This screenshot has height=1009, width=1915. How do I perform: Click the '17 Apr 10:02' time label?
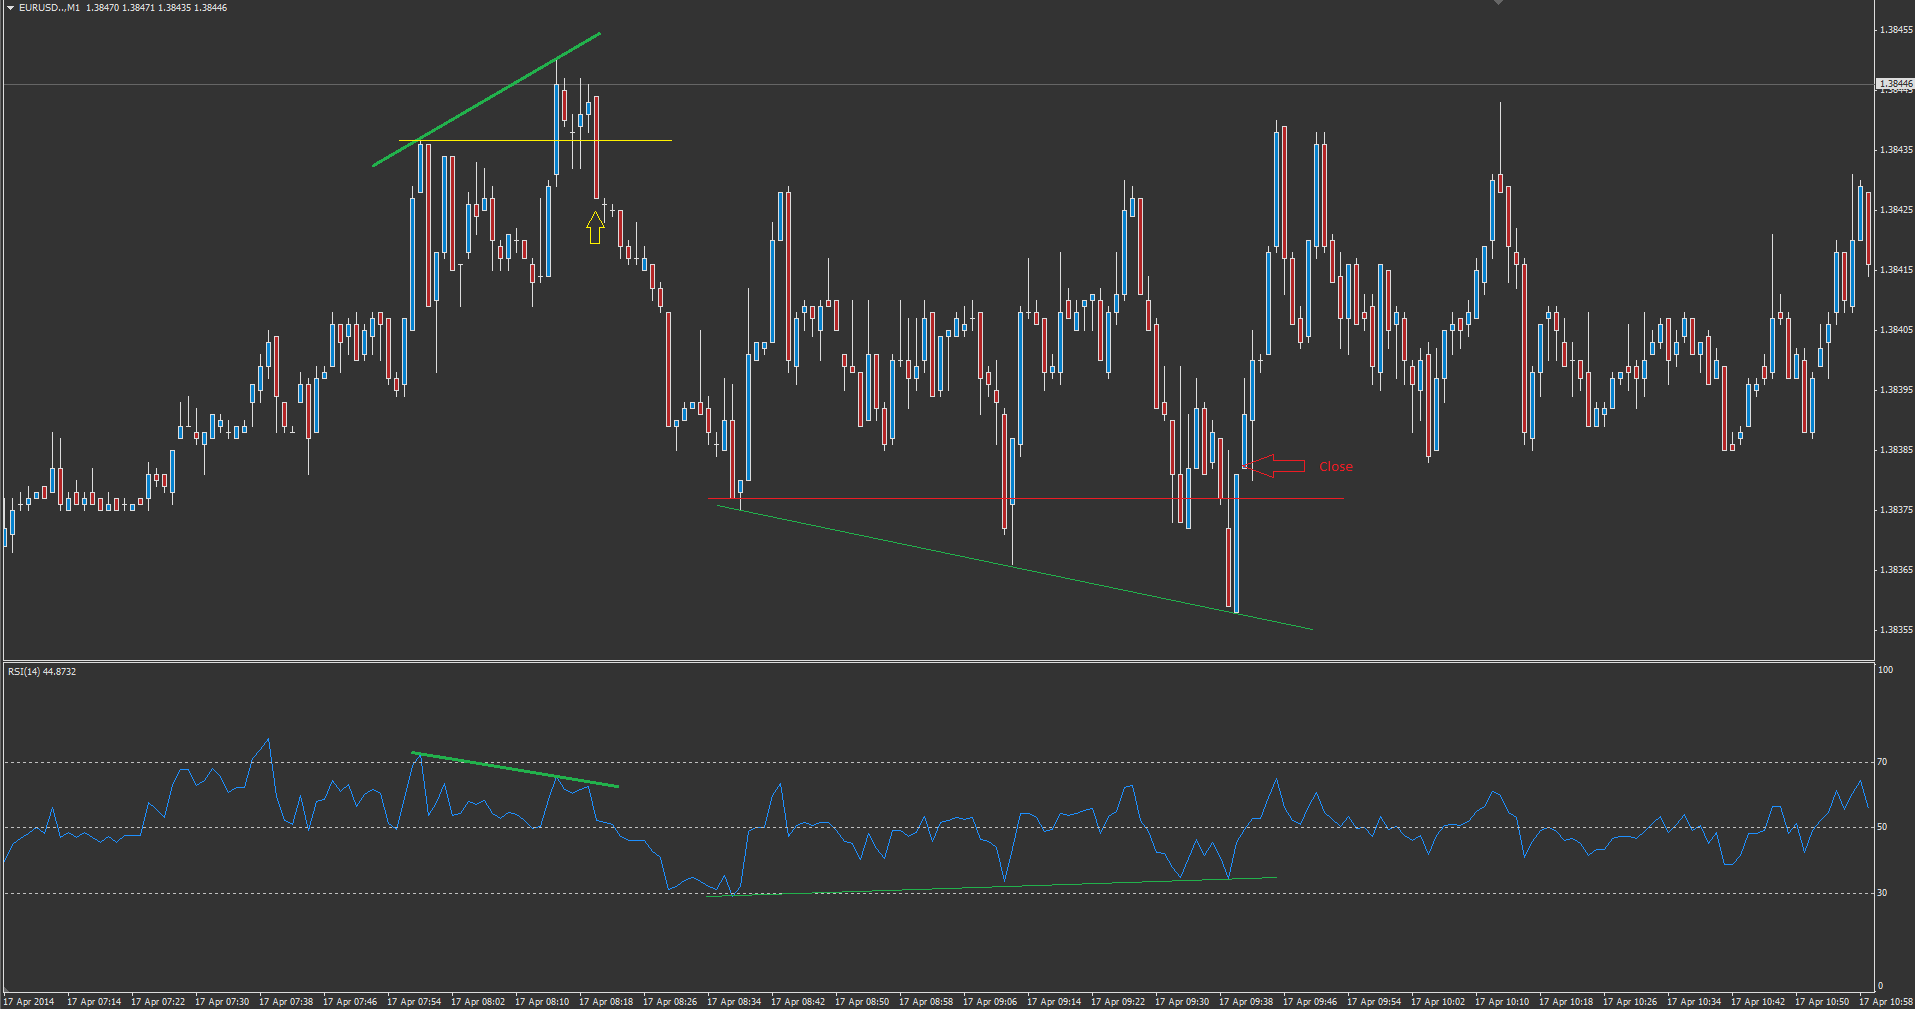click(x=1438, y=1001)
